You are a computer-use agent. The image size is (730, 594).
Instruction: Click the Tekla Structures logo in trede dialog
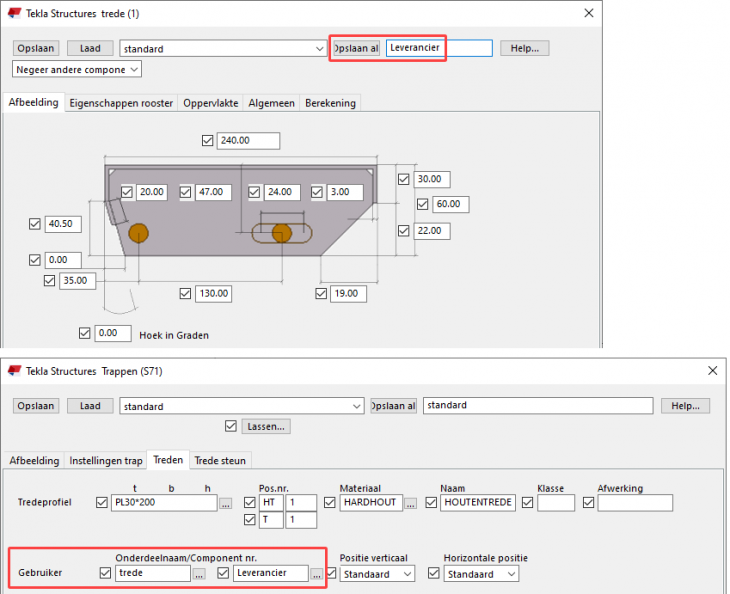[14, 13]
